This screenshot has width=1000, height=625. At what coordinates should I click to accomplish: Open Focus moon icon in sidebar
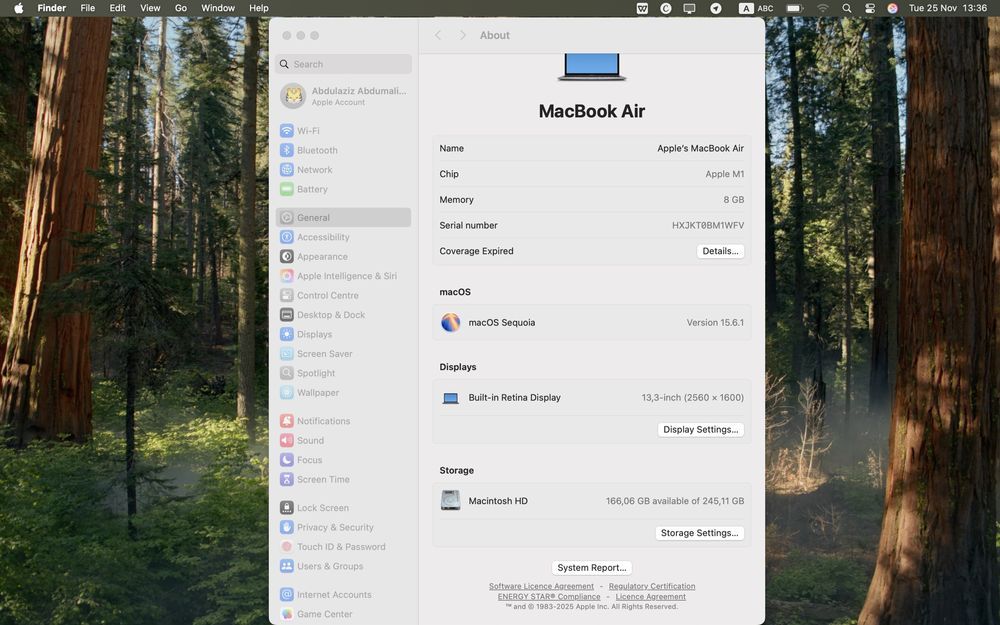coord(287,460)
